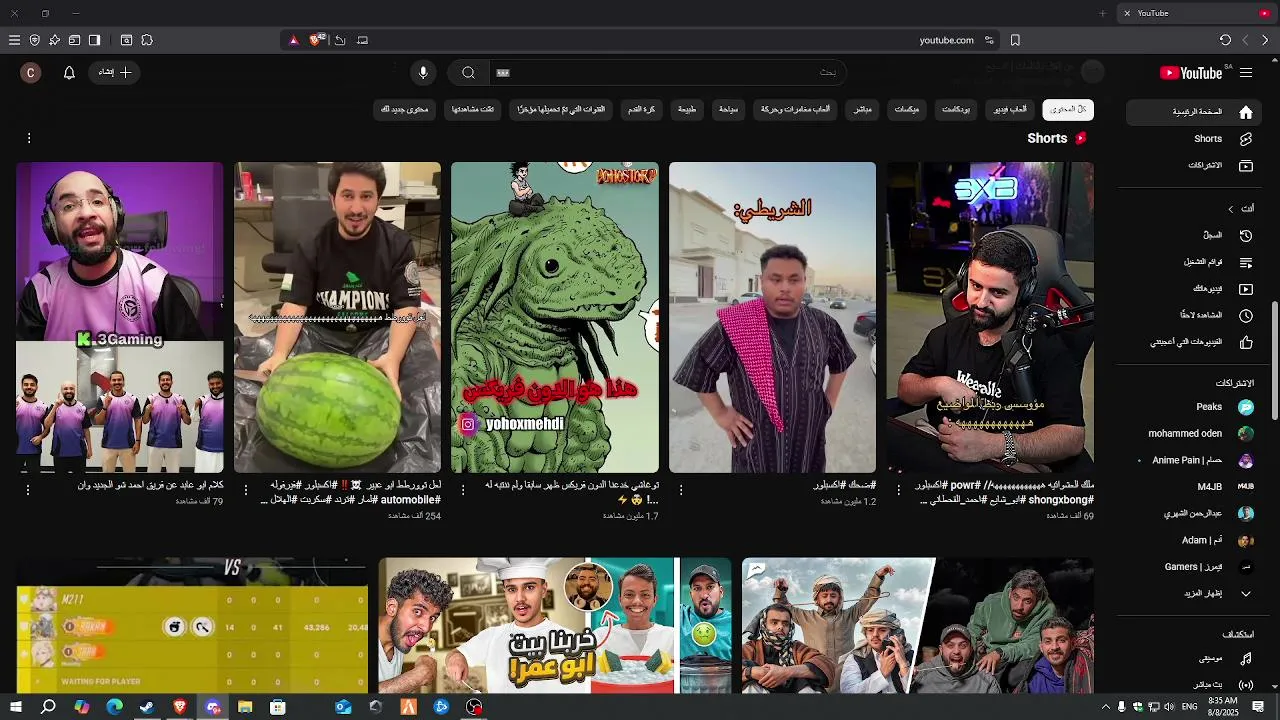Open browser extensions puzzle icon
1280x720 pixels.
pyautogui.click(x=147, y=40)
